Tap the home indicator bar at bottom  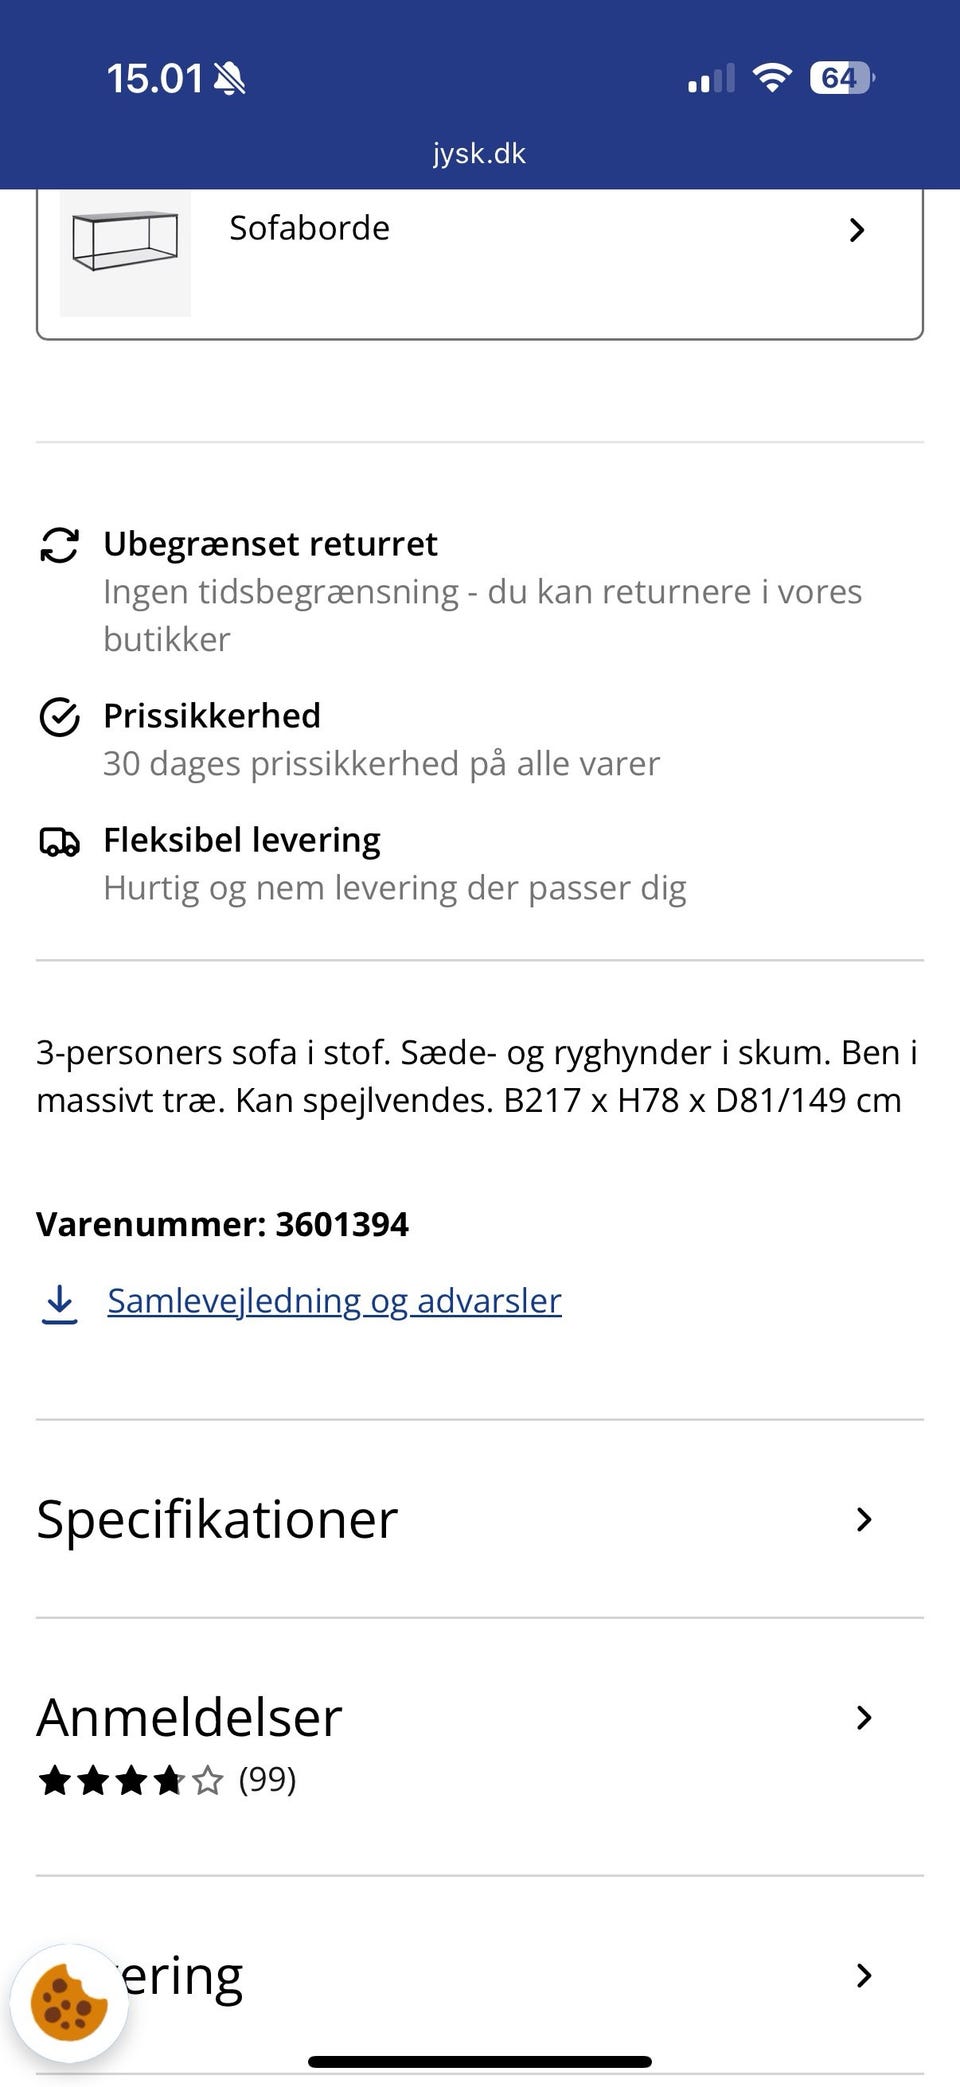point(480,2060)
